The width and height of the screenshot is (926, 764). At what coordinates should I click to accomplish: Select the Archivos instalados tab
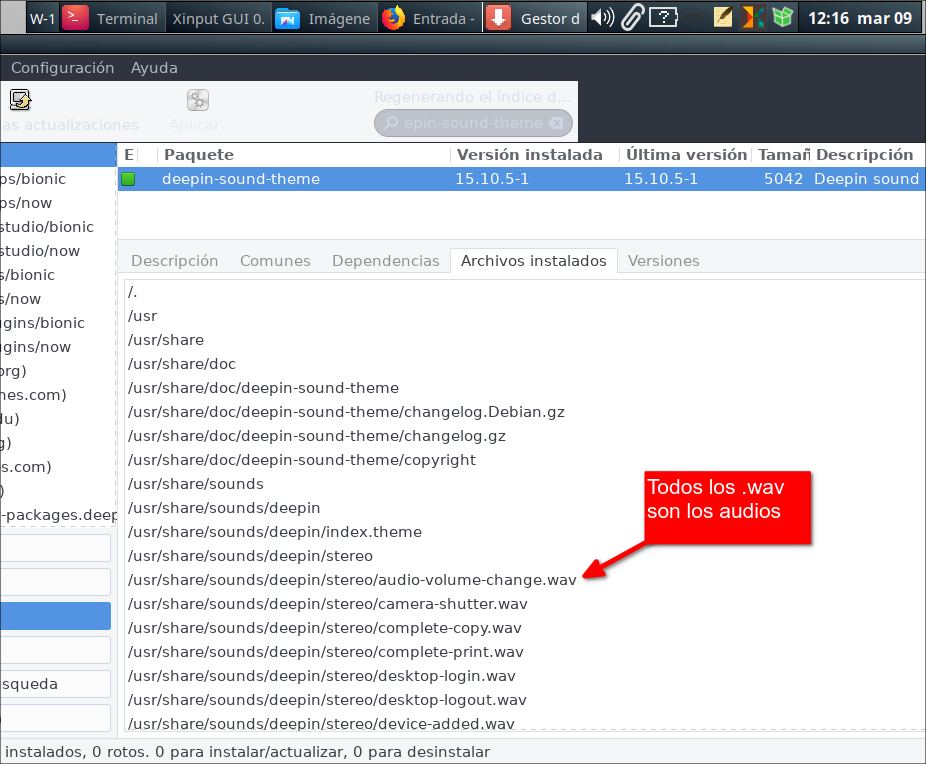pyautogui.click(x=534, y=261)
